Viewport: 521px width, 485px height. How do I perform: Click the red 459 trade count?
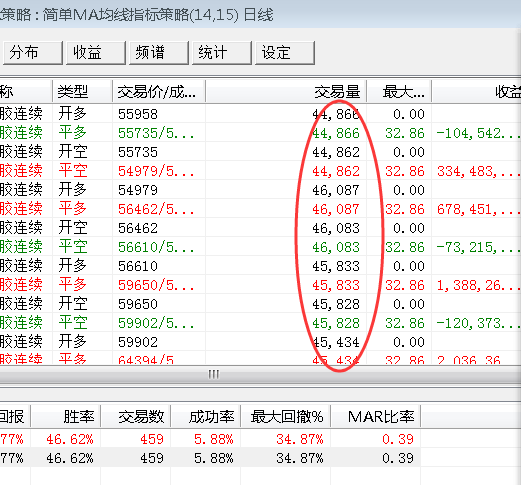[152, 439]
